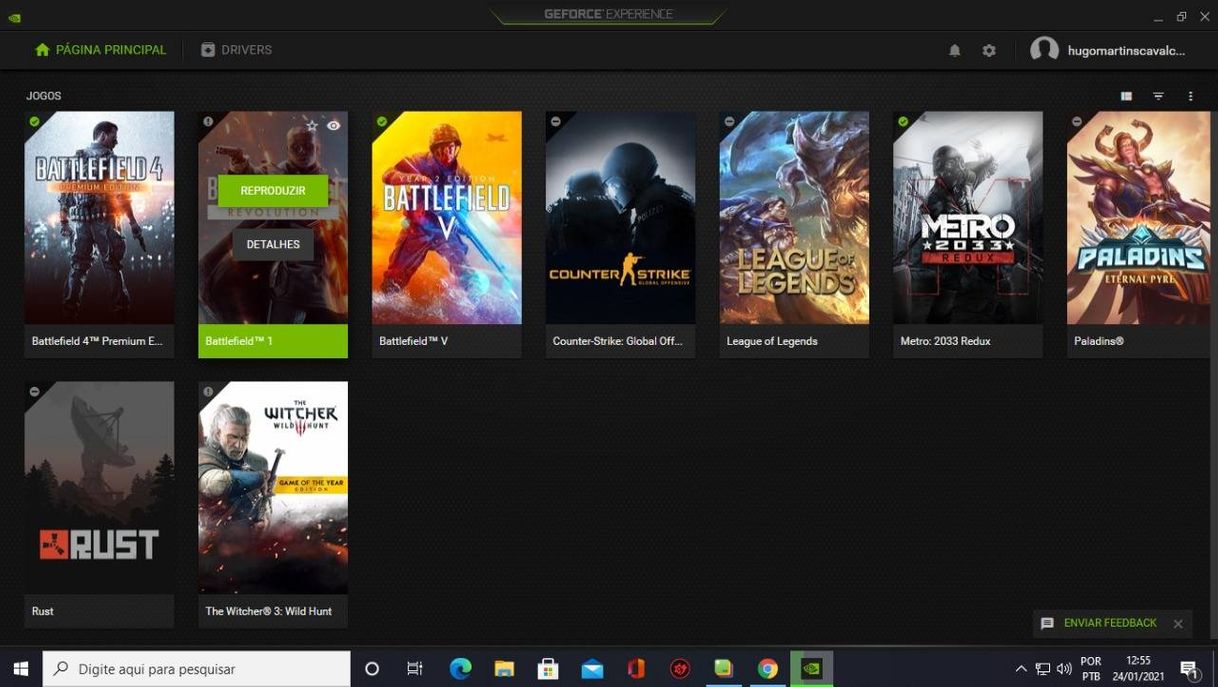This screenshot has width=1218, height=687.
Task: Open the notifications bell
Action: (x=955, y=50)
